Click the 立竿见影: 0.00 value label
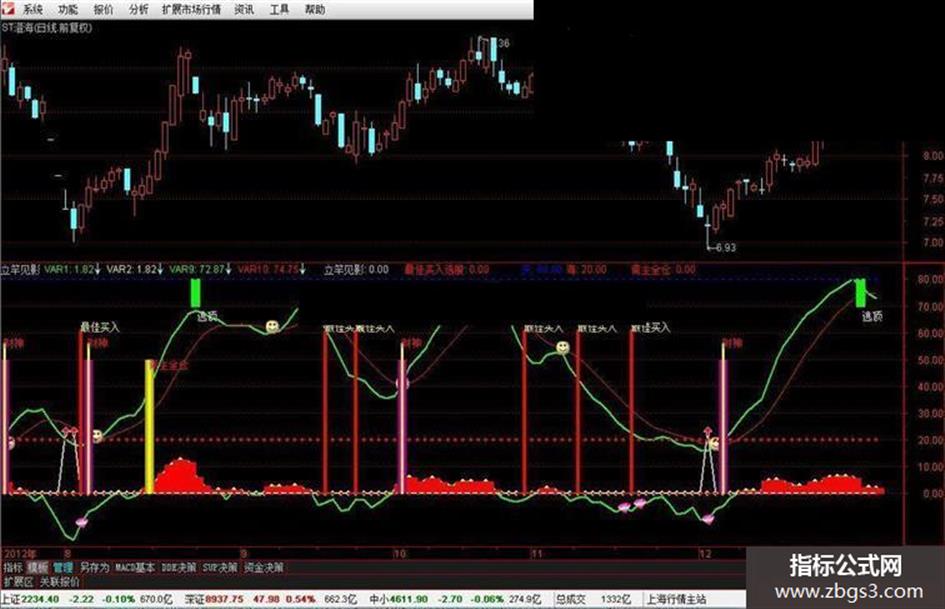 tap(356, 270)
